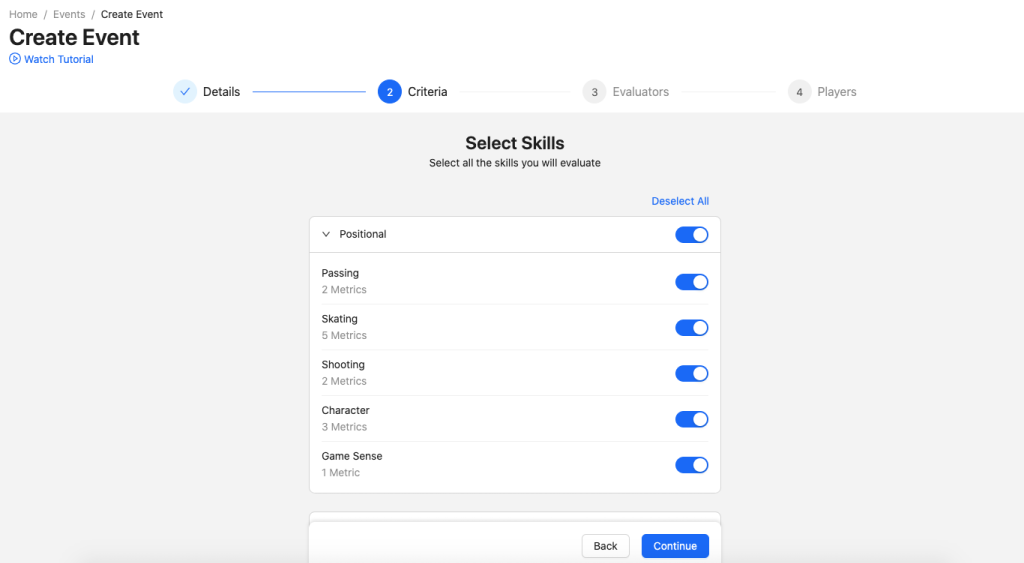Click the step 2 Criteria circle icon

tap(389, 92)
